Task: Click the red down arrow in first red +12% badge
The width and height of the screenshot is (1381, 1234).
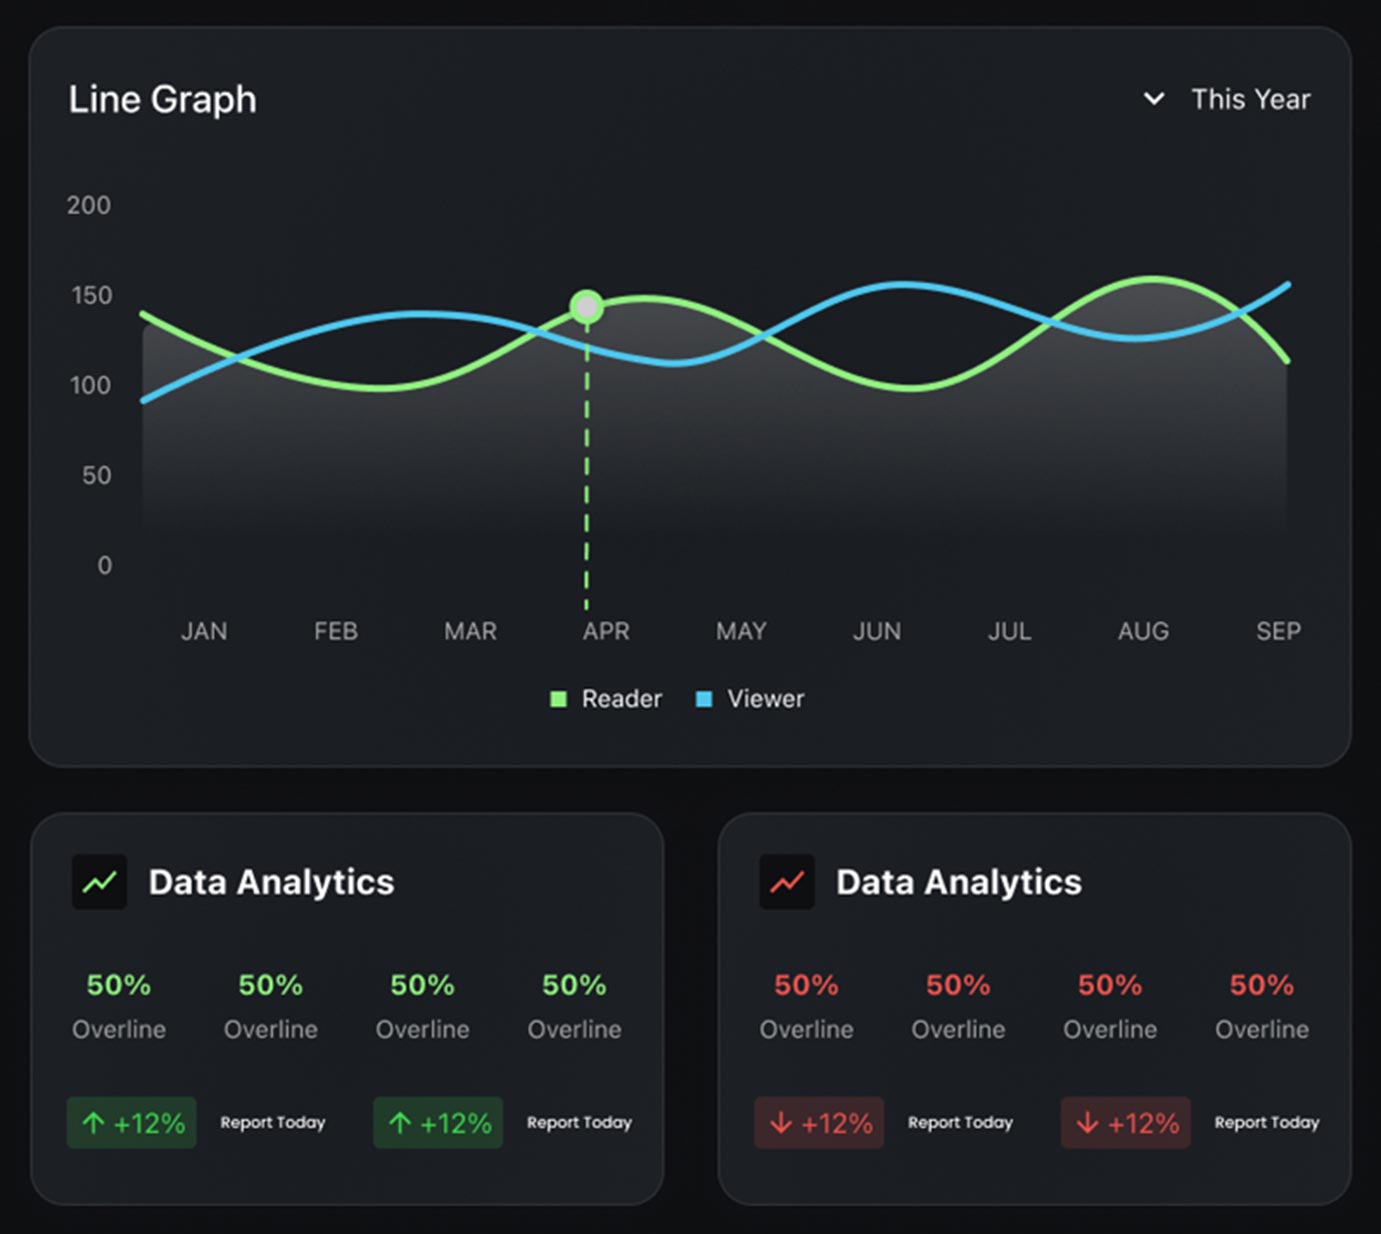Action: (781, 1123)
